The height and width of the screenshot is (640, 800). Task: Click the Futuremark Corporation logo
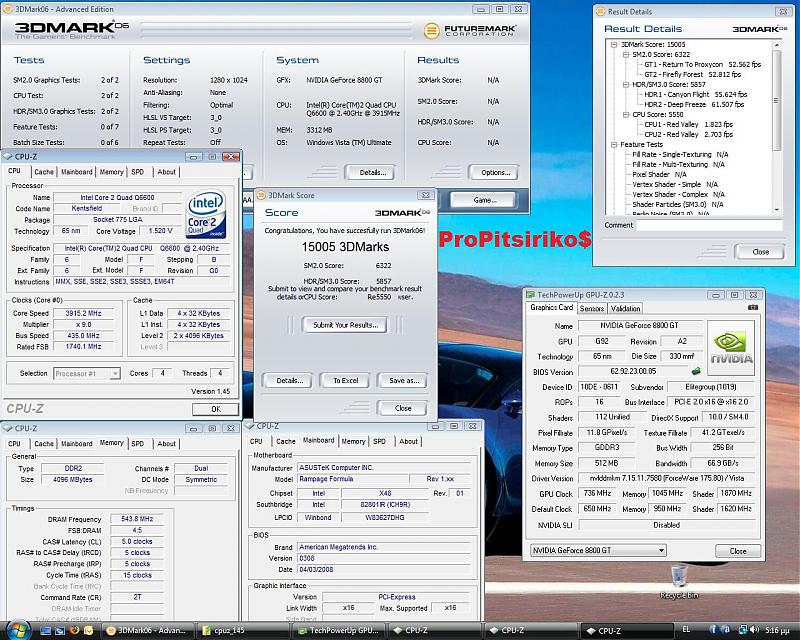point(470,31)
